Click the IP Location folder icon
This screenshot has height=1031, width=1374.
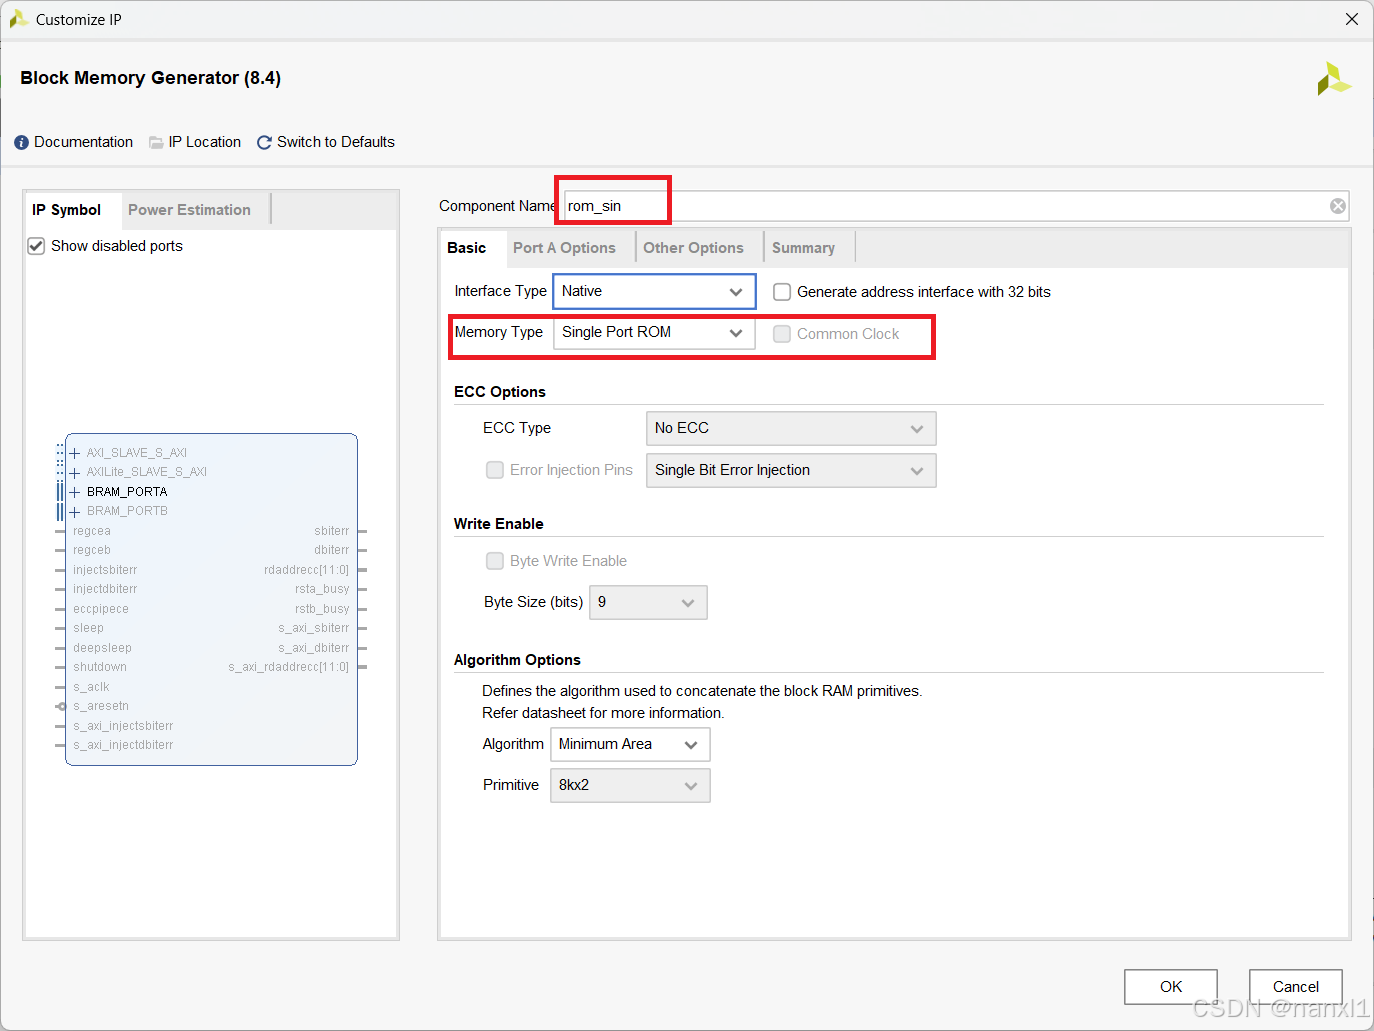tap(156, 143)
